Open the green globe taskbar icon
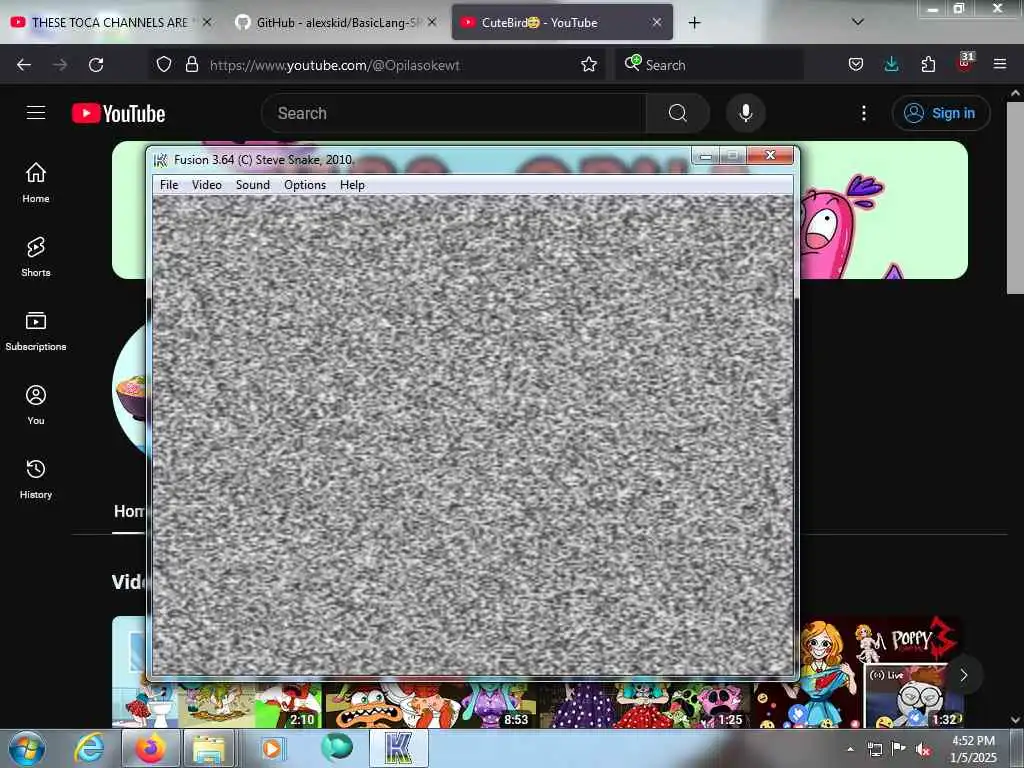Image resolution: width=1024 pixels, height=768 pixels. click(336, 748)
